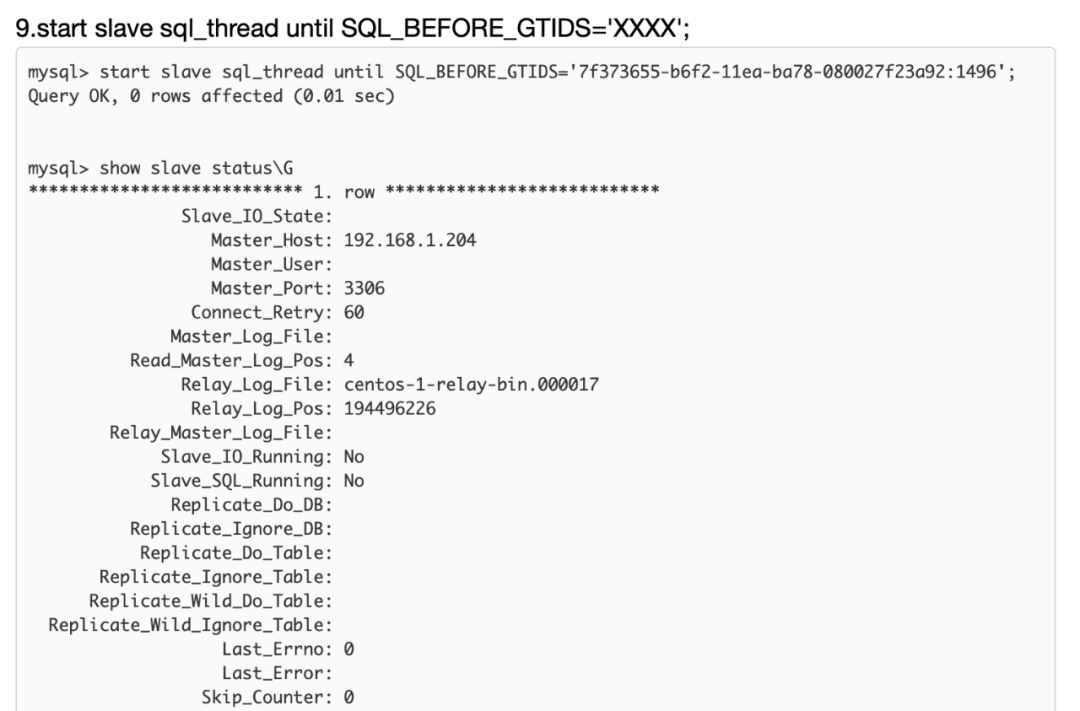Image resolution: width=1080 pixels, height=711 pixels.
Task: Click the Replicate_Do_DB field label
Action: [251, 505]
